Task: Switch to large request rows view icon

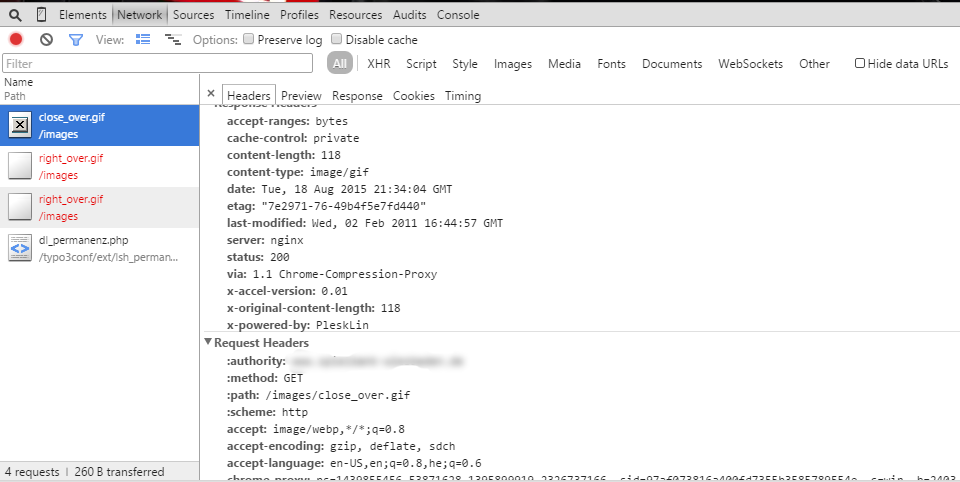Action: [x=142, y=40]
